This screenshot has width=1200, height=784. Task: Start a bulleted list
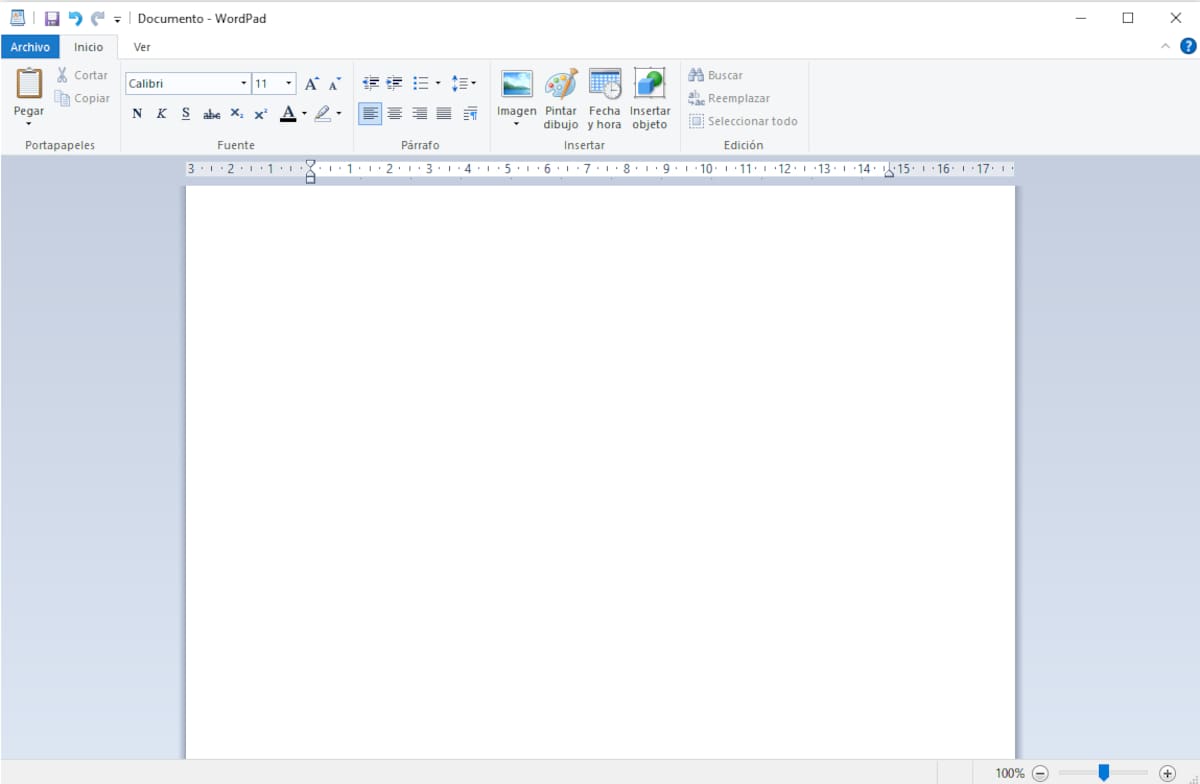click(421, 83)
